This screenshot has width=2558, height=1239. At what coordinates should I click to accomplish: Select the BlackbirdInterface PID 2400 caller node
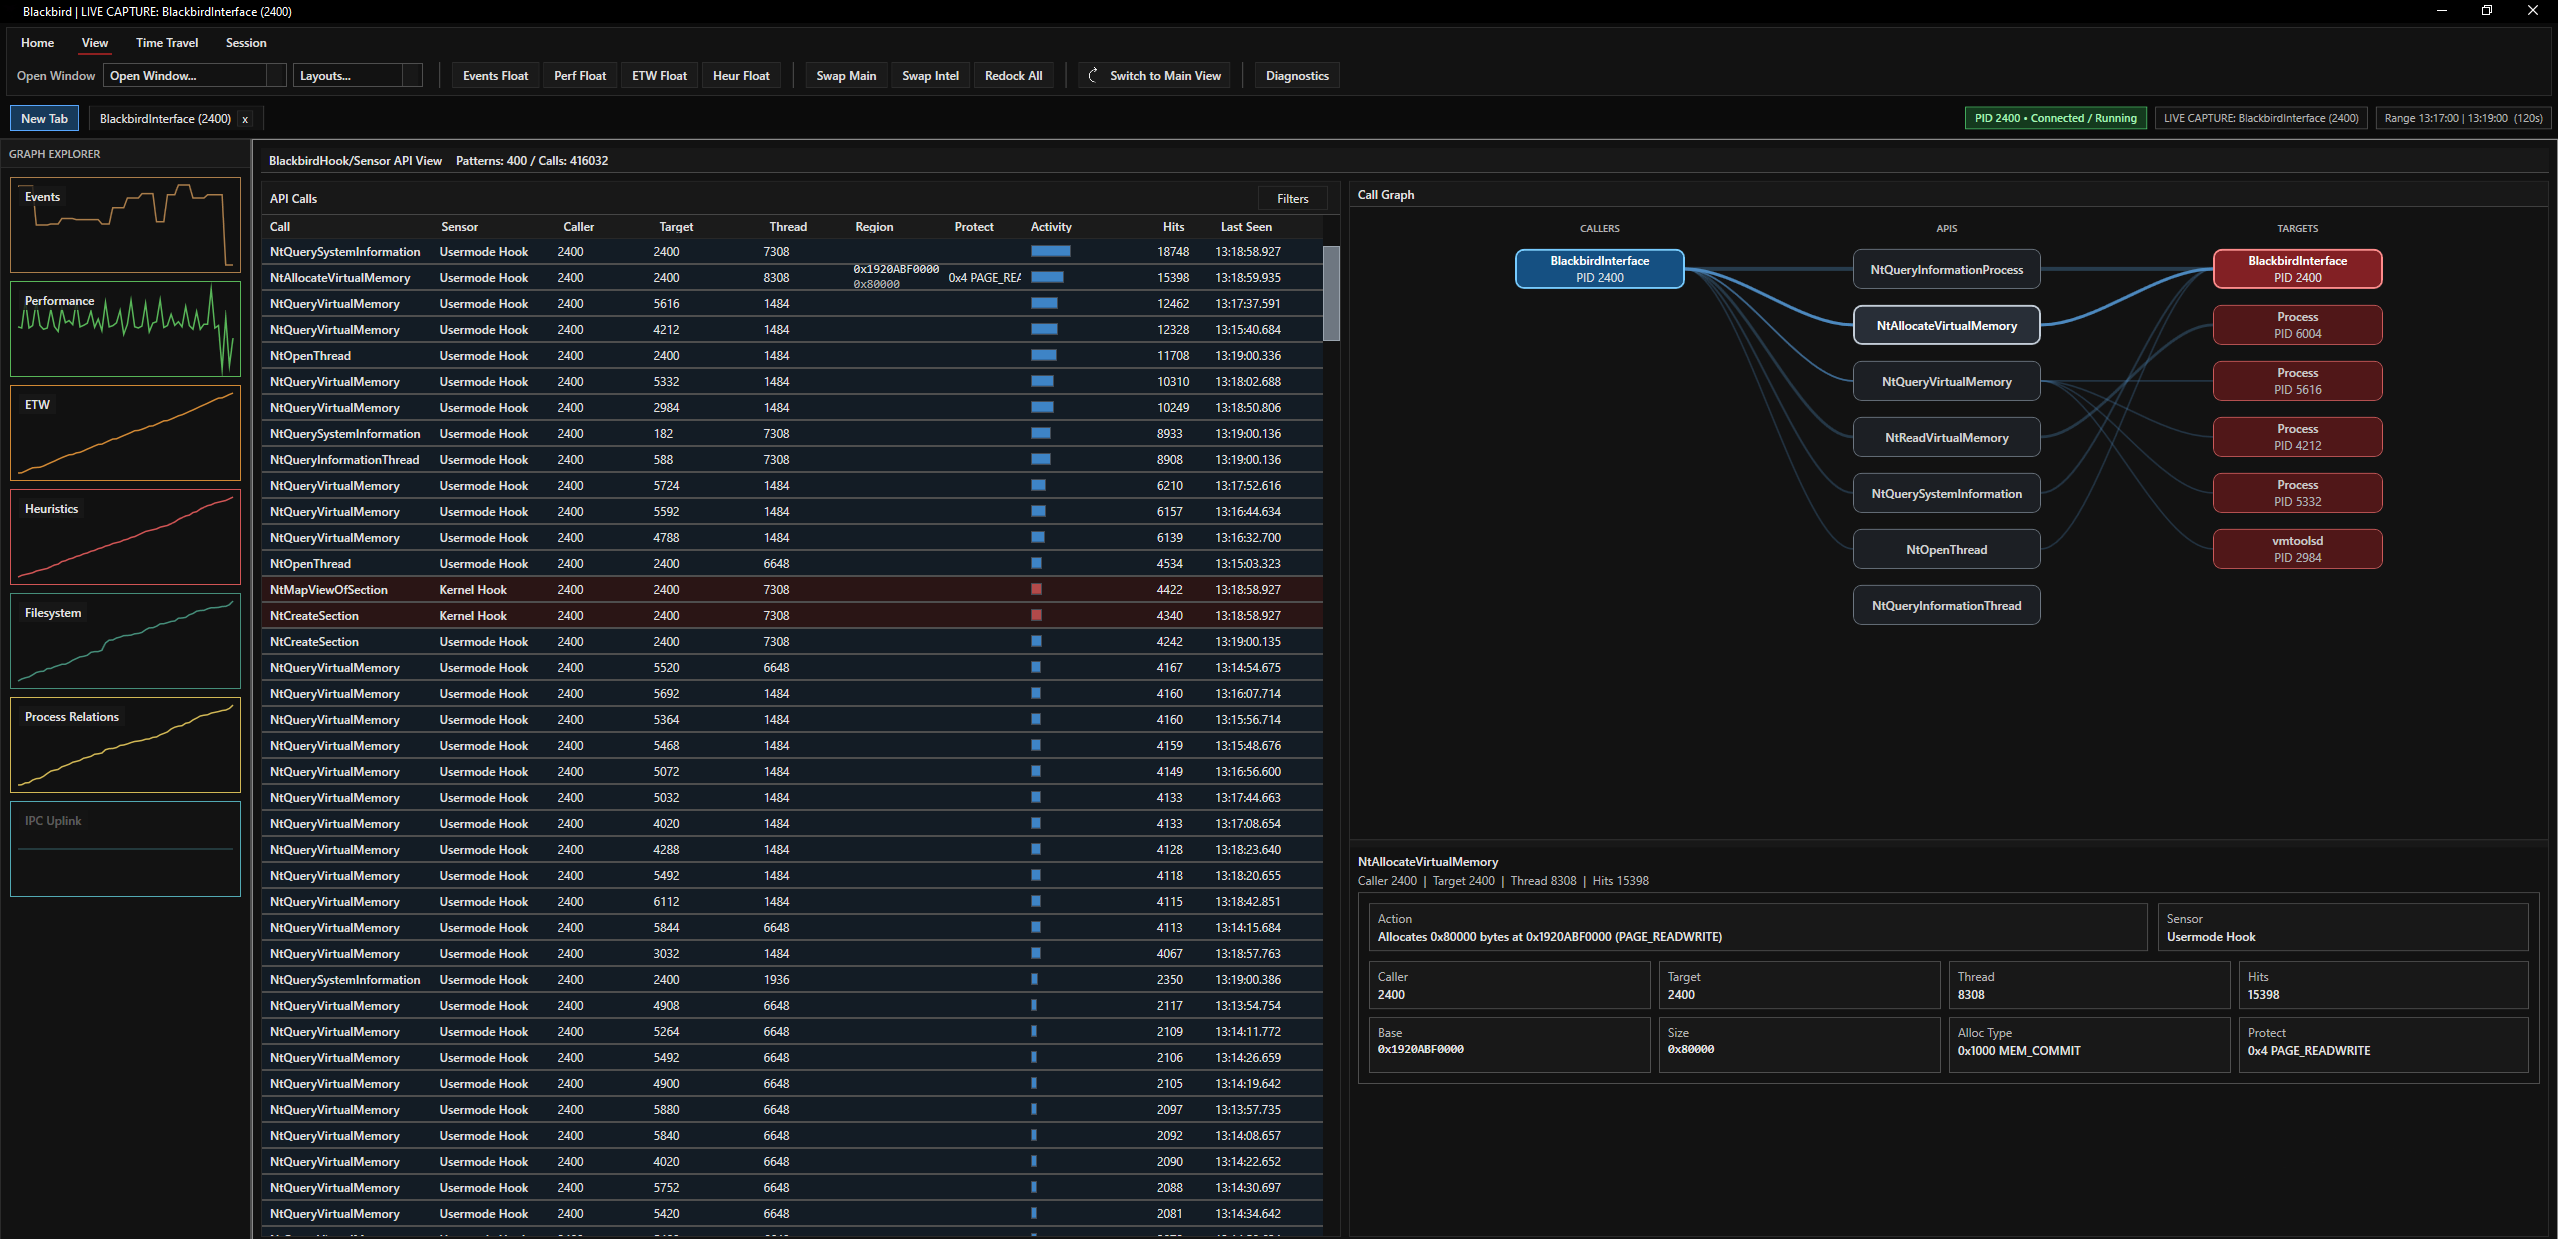pyautogui.click(x=1599, y=269)
